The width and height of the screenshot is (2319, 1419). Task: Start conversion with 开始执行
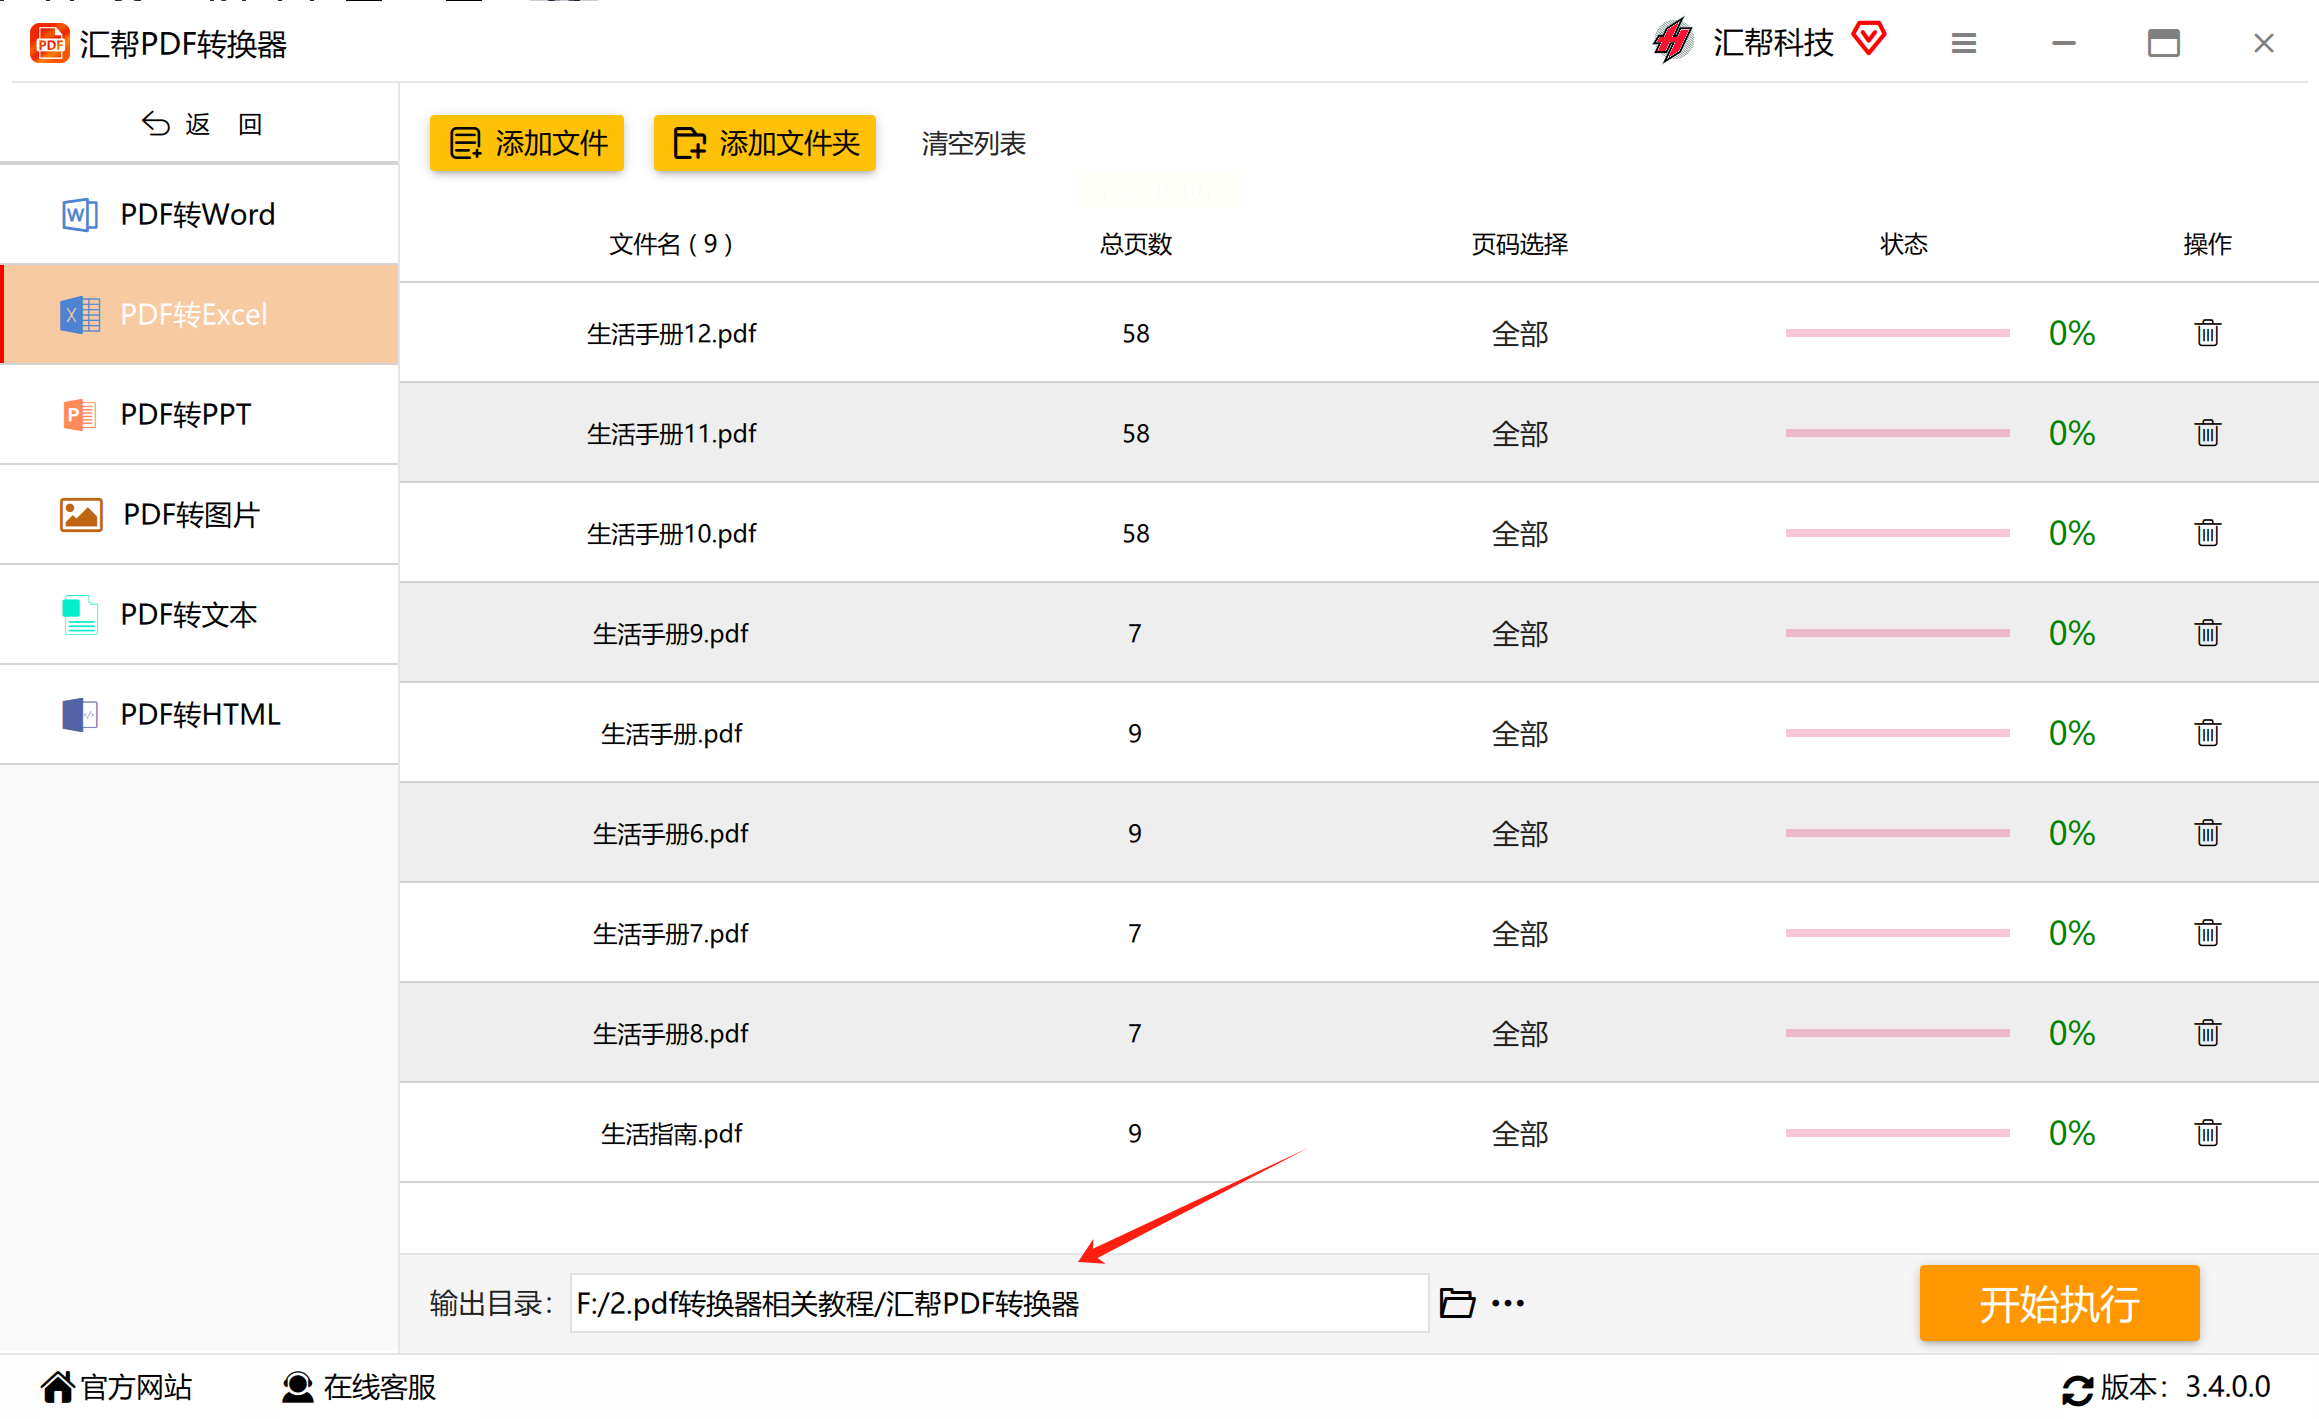[2059, 1303]
